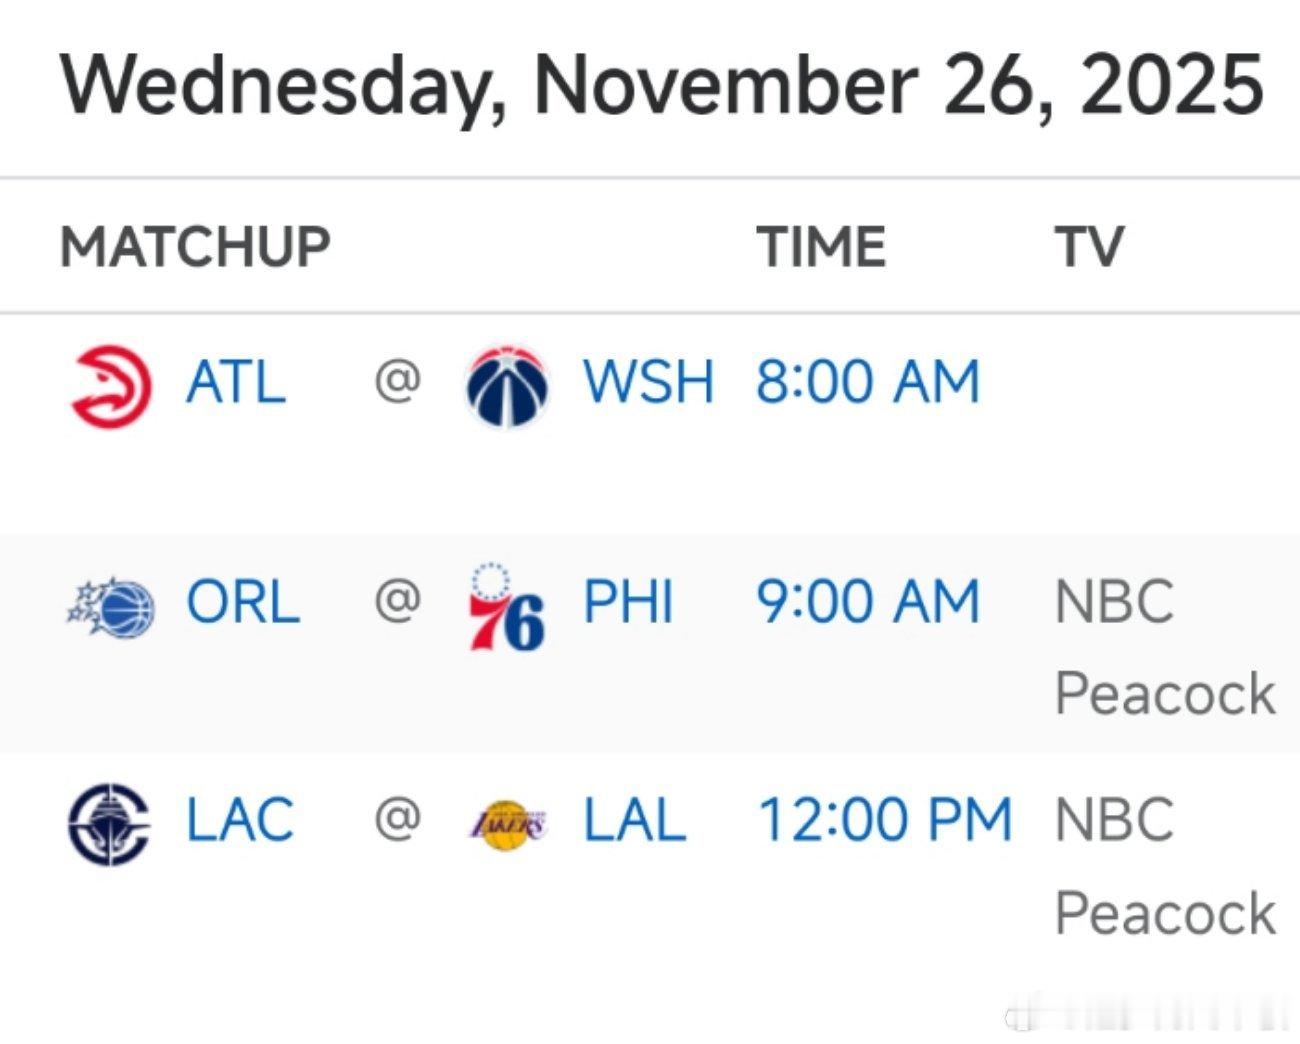Click the TIME column header
1300x1044 pixels.
tap(821, 247)
